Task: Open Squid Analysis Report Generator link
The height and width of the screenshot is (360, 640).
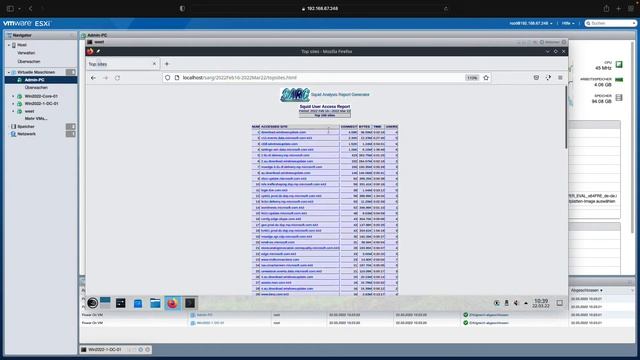Action: click(x=340, y=94)
